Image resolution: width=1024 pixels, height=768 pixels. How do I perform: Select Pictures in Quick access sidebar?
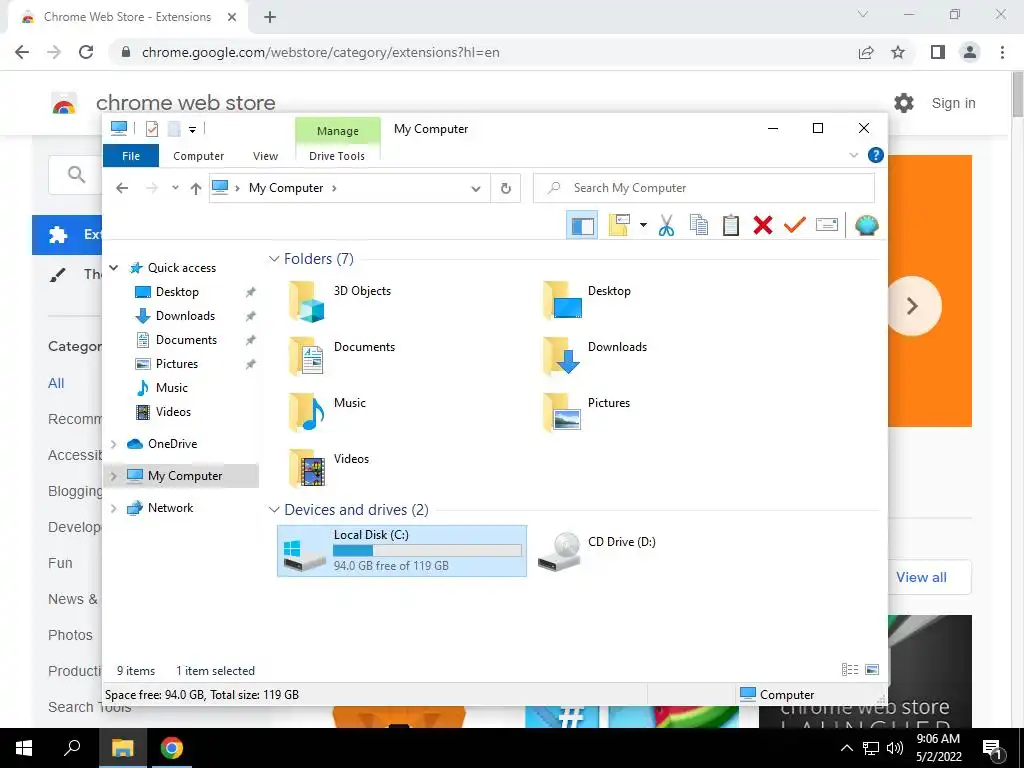coord(176,364)
